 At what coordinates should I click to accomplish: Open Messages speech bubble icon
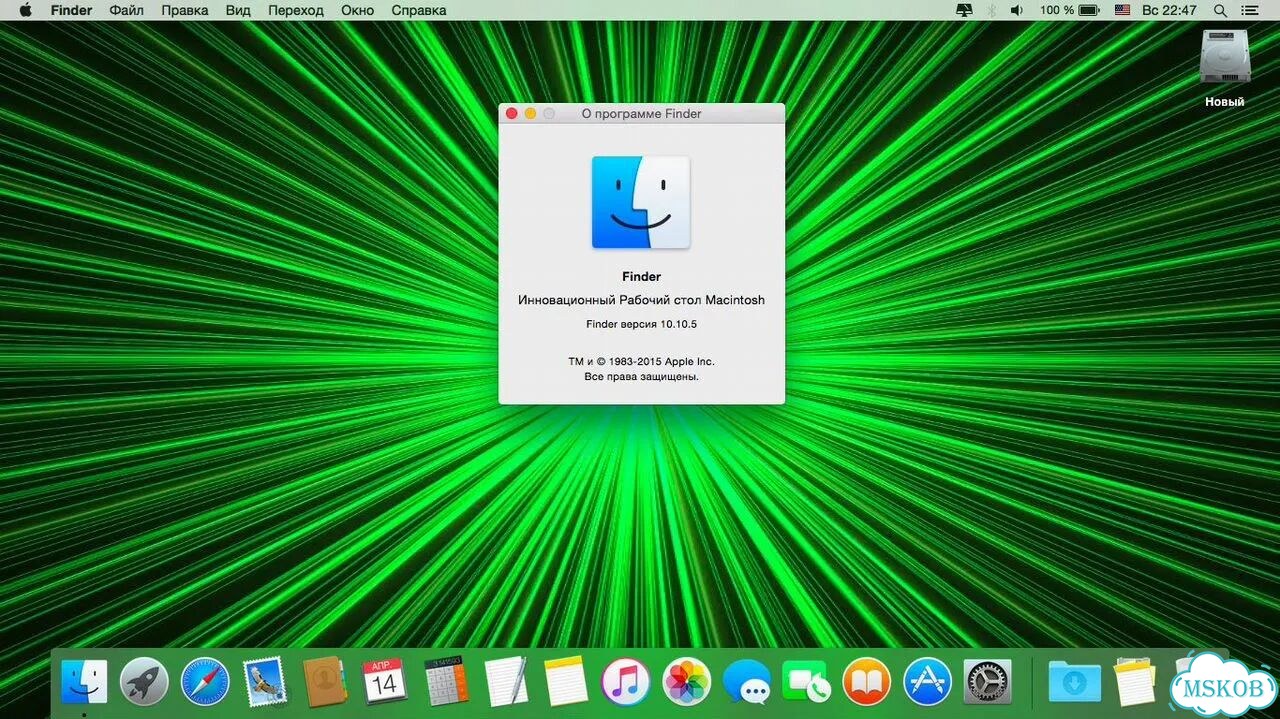click(x=747, y=682)
